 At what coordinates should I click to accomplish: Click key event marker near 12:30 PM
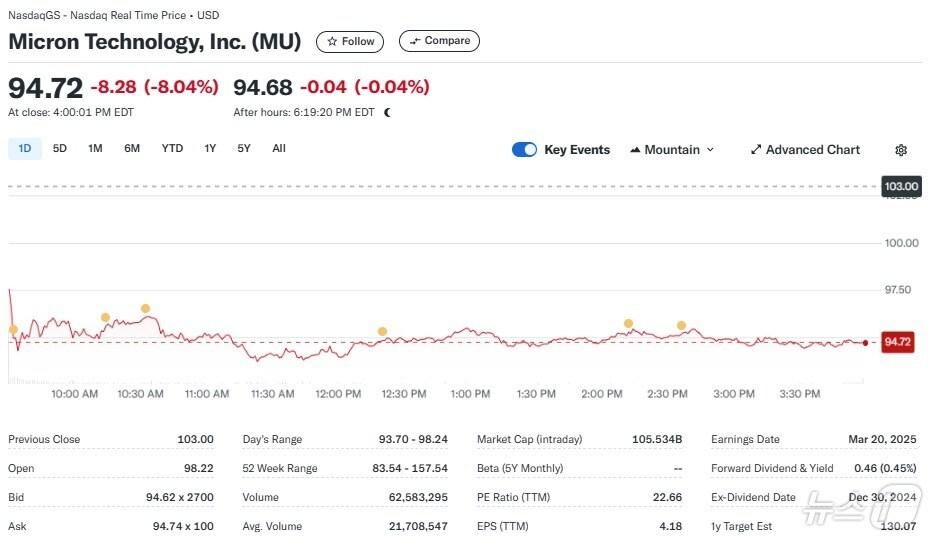click(382, 331)
